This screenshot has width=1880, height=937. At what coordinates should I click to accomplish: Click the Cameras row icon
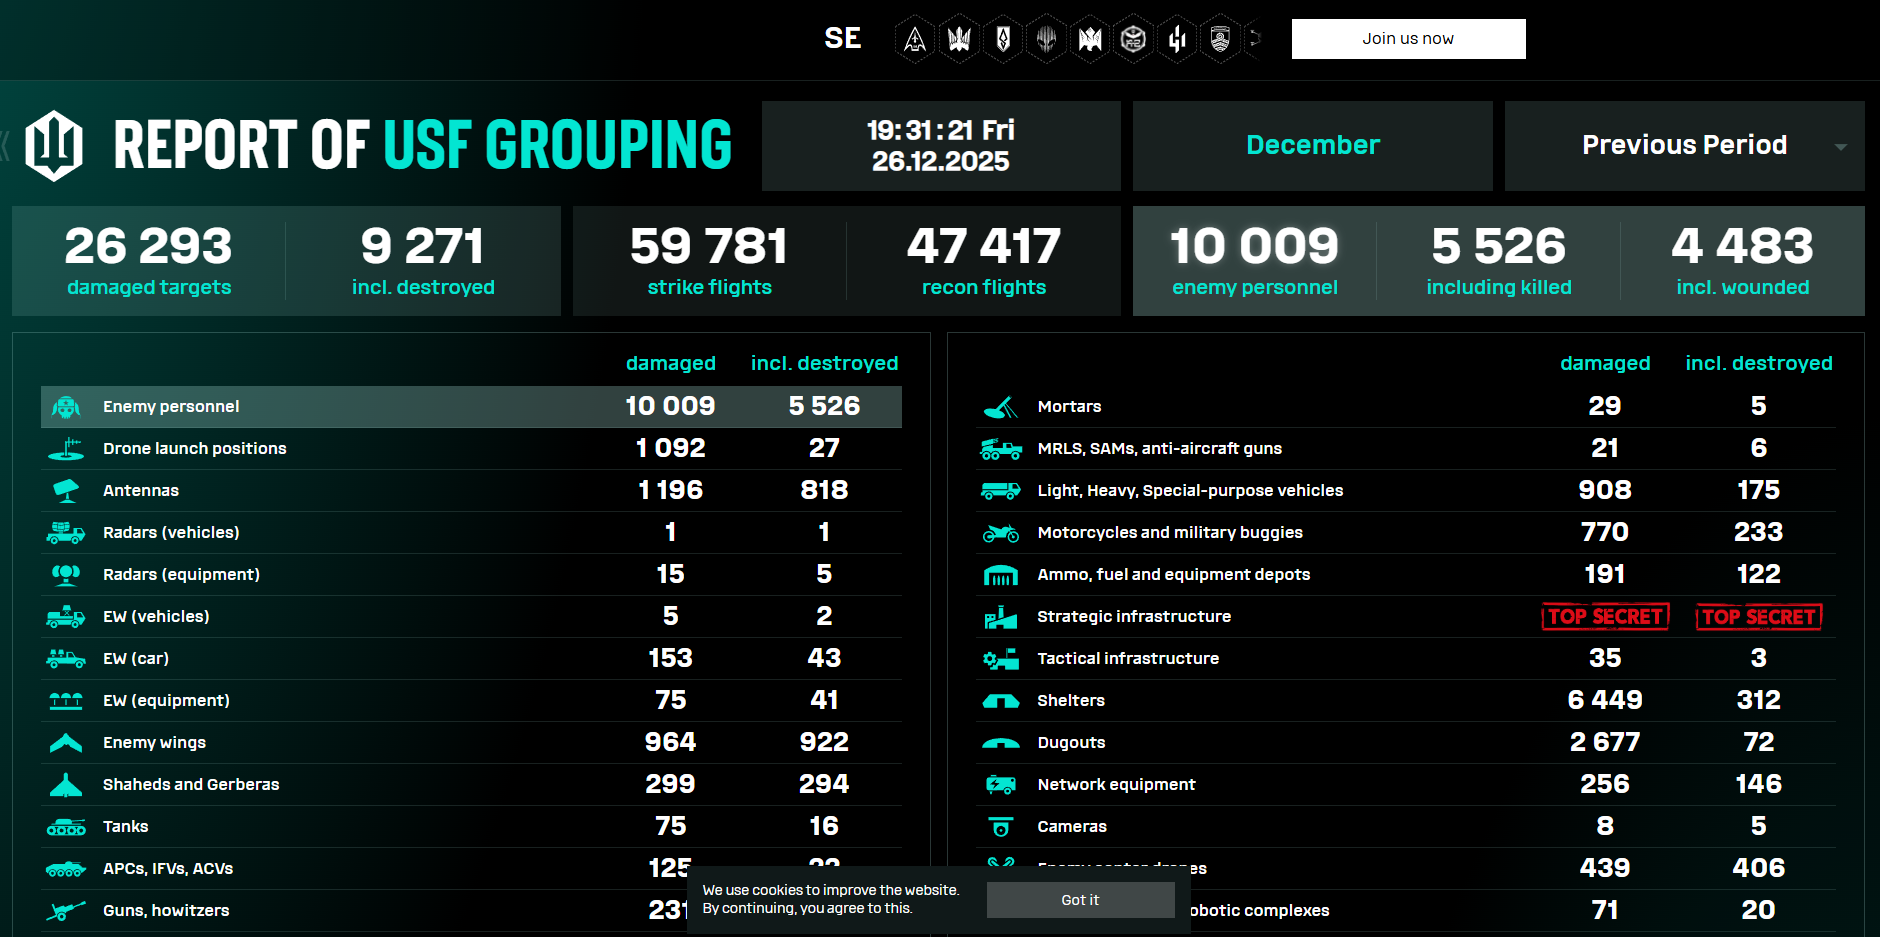tap(1001, 827)
